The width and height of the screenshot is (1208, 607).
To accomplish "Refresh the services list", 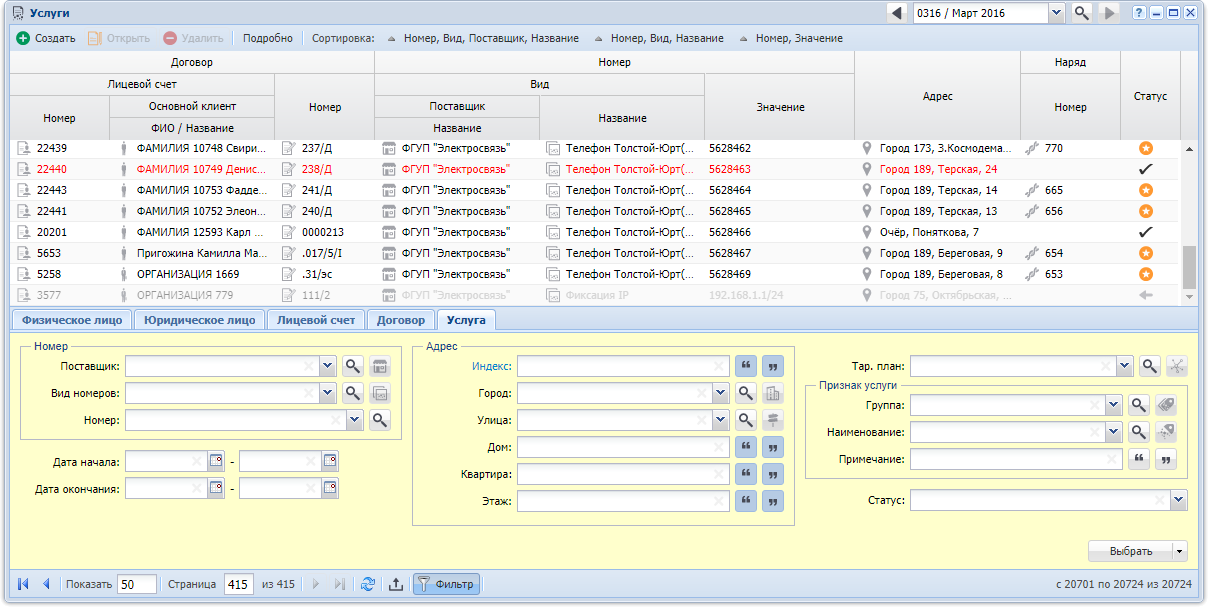I will tap(368, 584).
